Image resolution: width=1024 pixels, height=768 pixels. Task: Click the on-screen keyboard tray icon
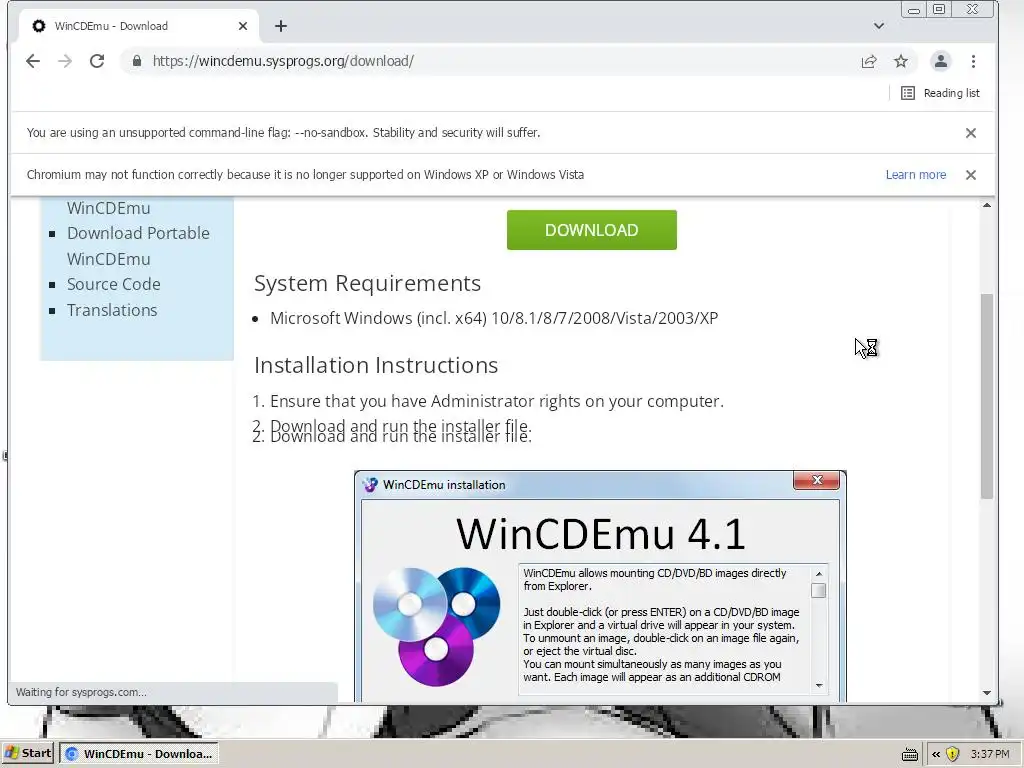(x=910, y=754)
